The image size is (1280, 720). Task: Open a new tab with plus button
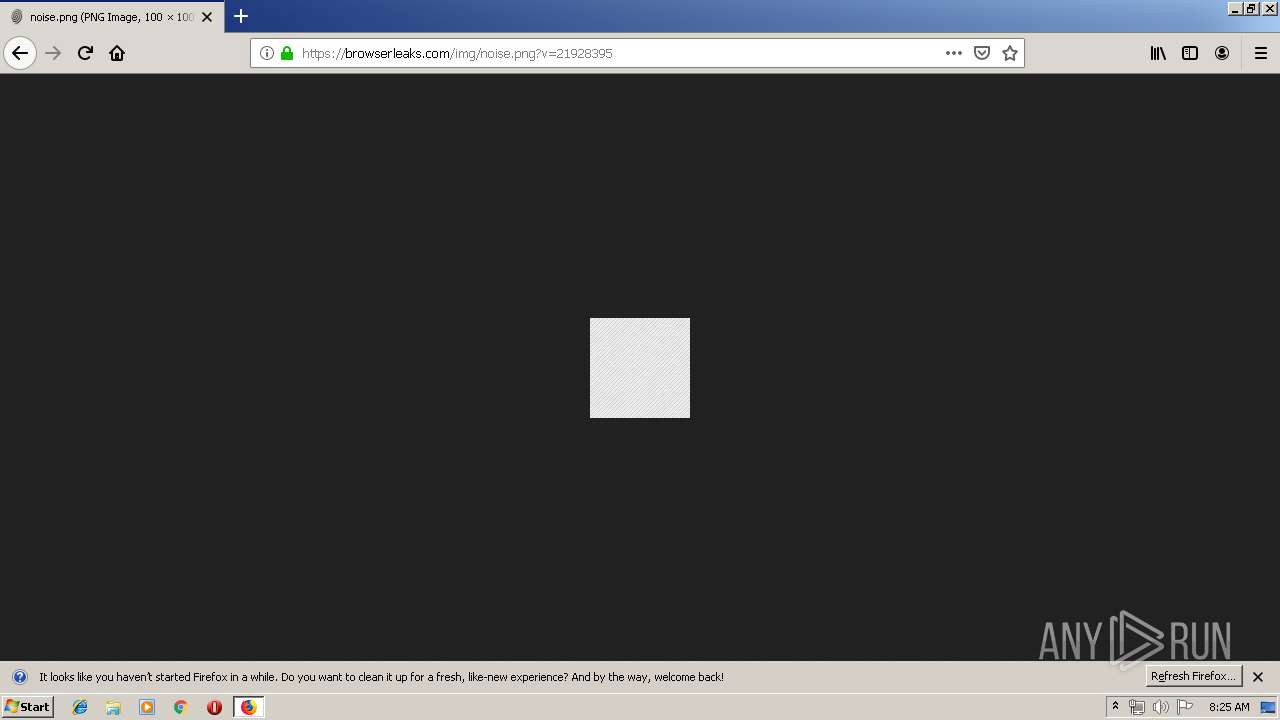click(241, 16)
